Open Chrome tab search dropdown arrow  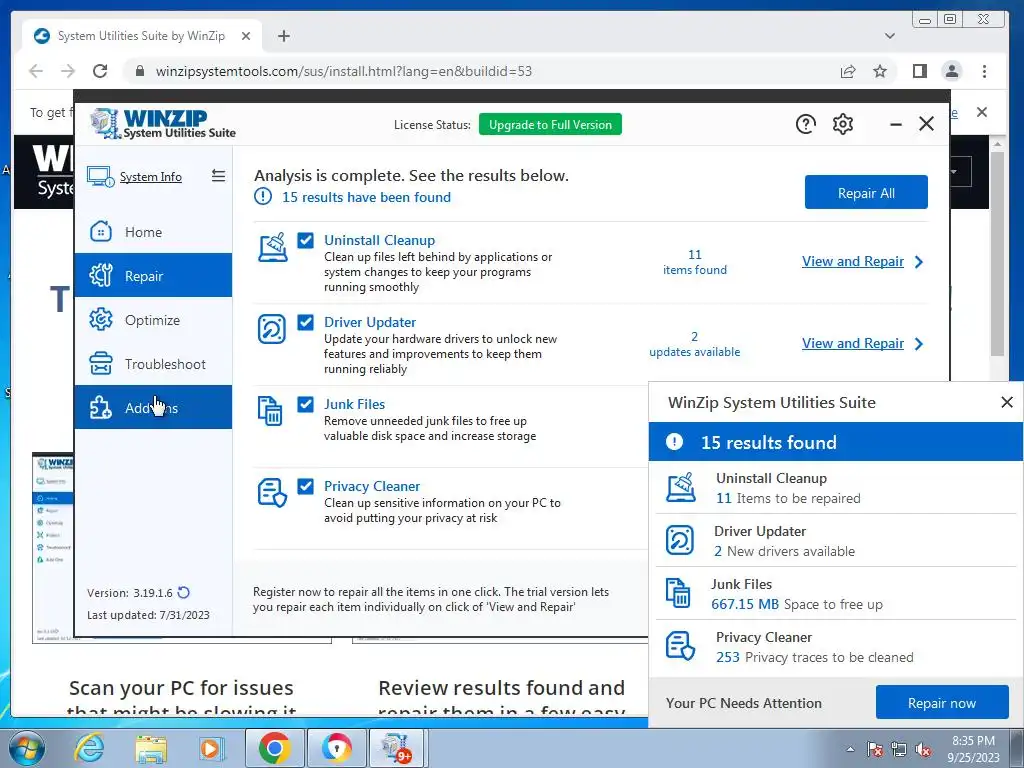point(889,36)
